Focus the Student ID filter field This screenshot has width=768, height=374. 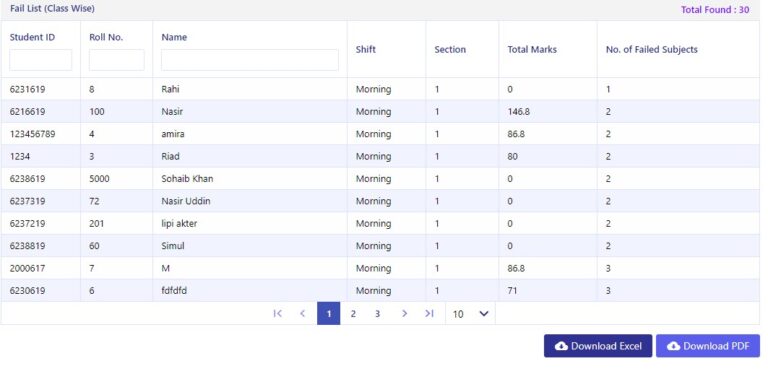point(41,60)
